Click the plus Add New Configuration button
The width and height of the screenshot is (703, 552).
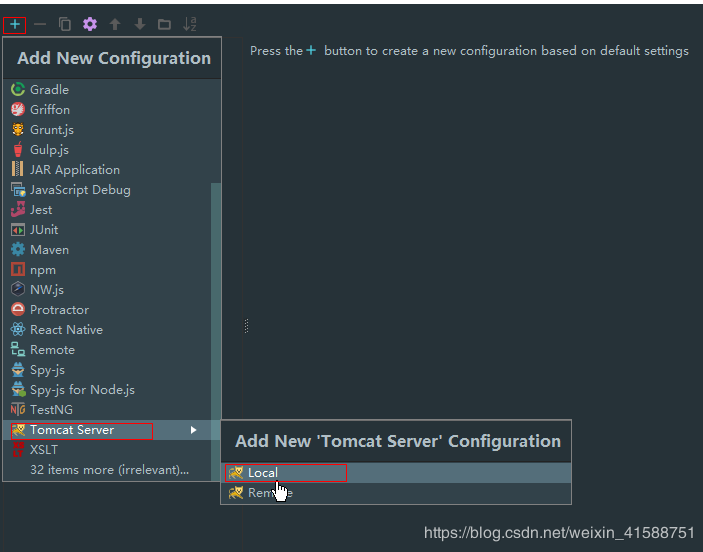pos(15,24)
